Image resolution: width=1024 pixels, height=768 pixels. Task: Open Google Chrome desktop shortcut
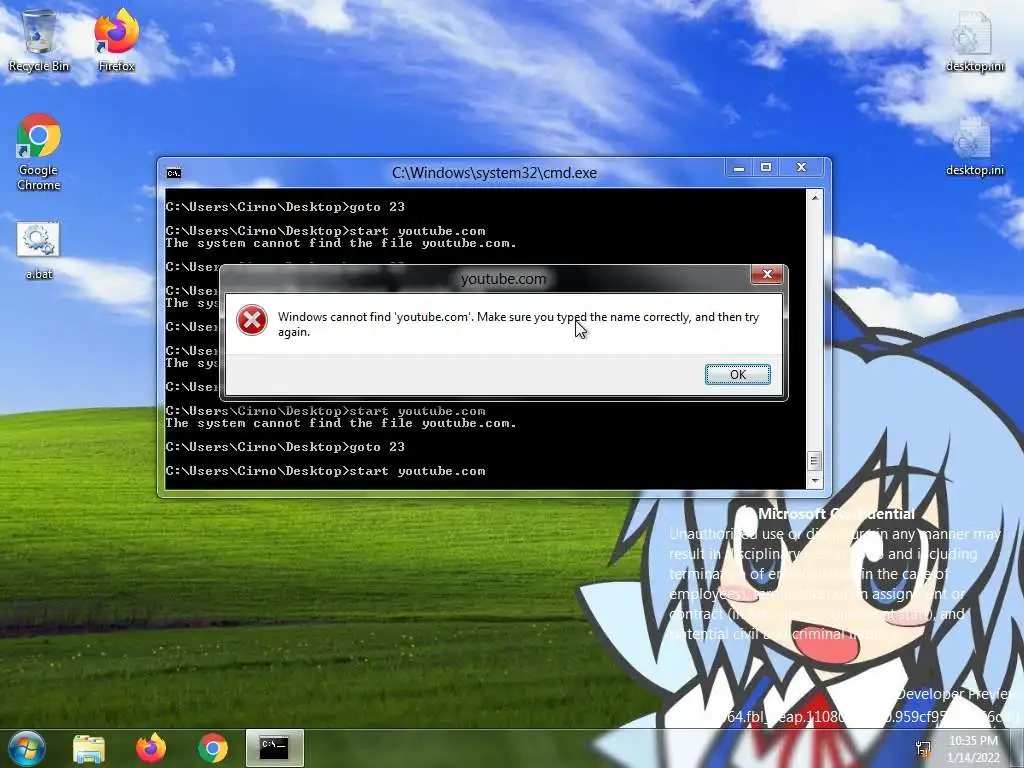pos(39,152)
